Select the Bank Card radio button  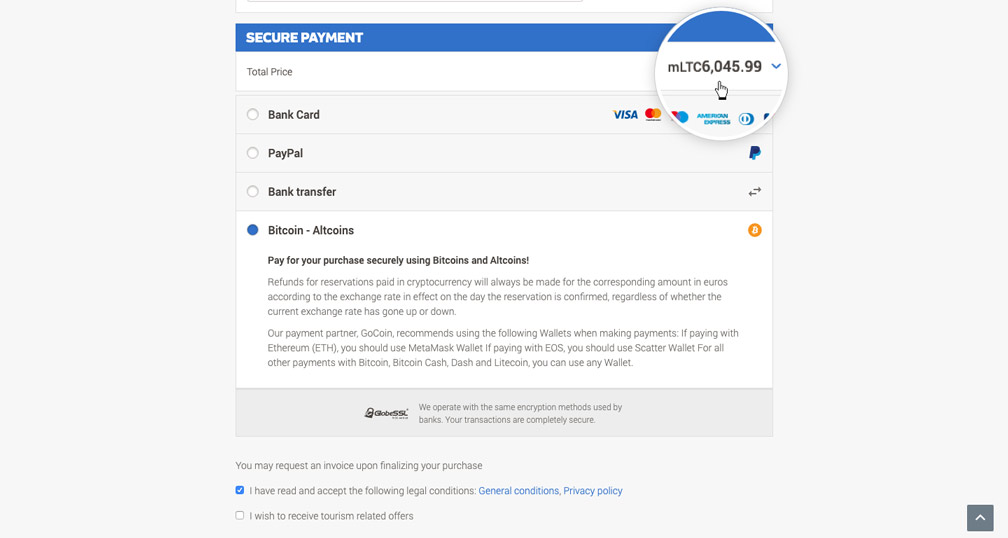[253, 115]
